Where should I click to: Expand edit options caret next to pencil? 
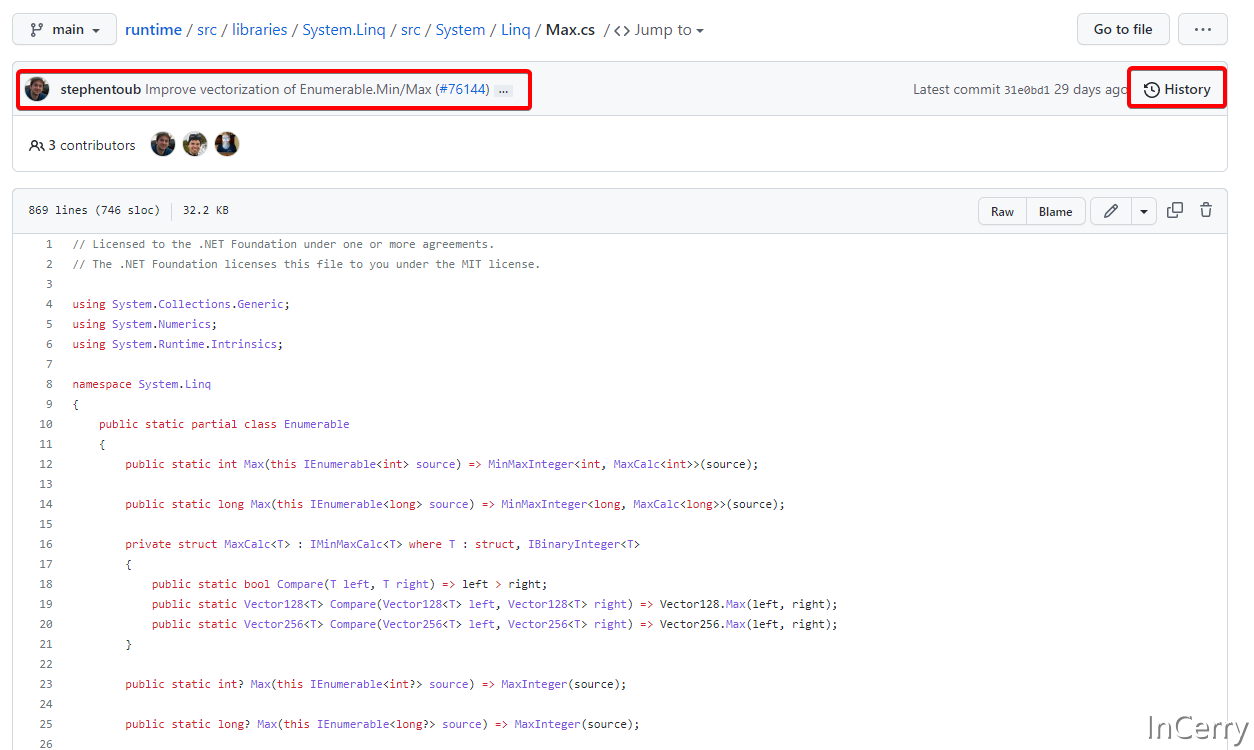pos(1144,211)
